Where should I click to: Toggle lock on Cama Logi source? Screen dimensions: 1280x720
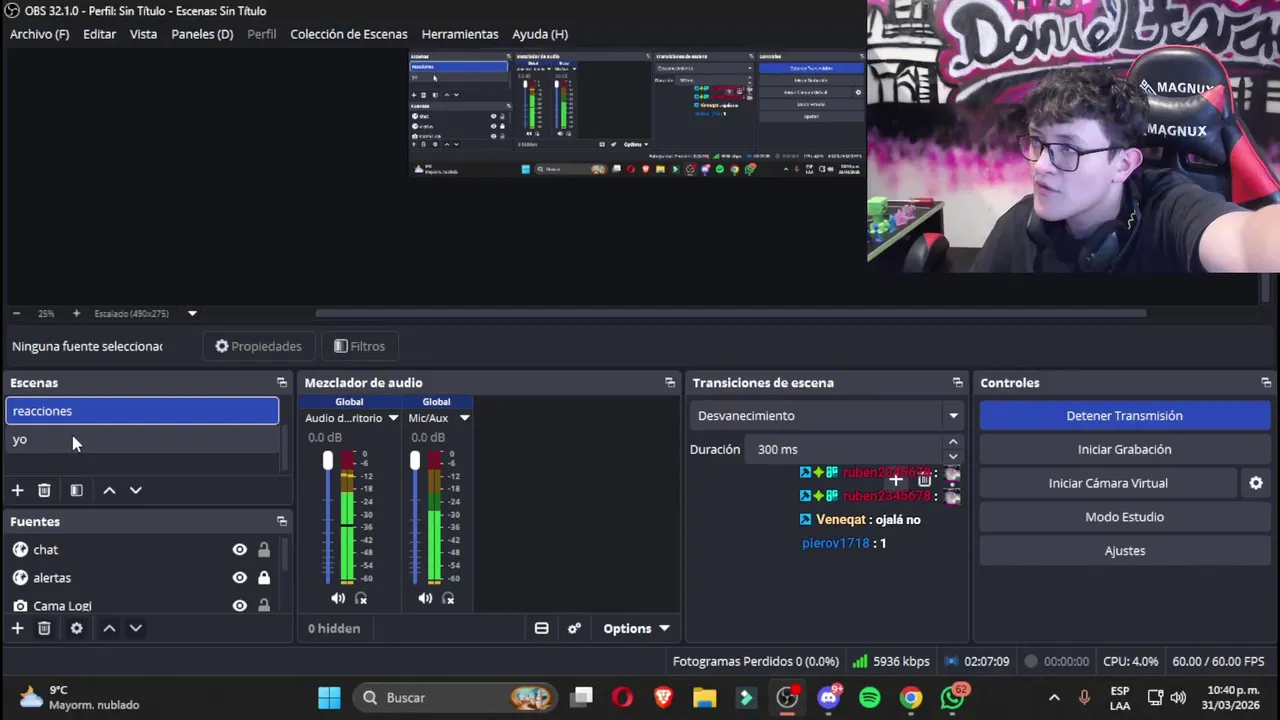(264, 606)
